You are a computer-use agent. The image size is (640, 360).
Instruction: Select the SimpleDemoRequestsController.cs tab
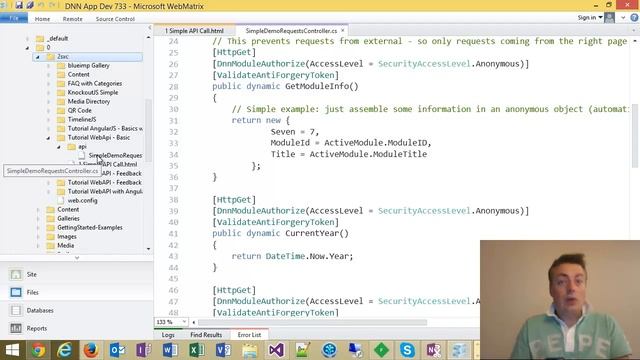tap(291, 31)
